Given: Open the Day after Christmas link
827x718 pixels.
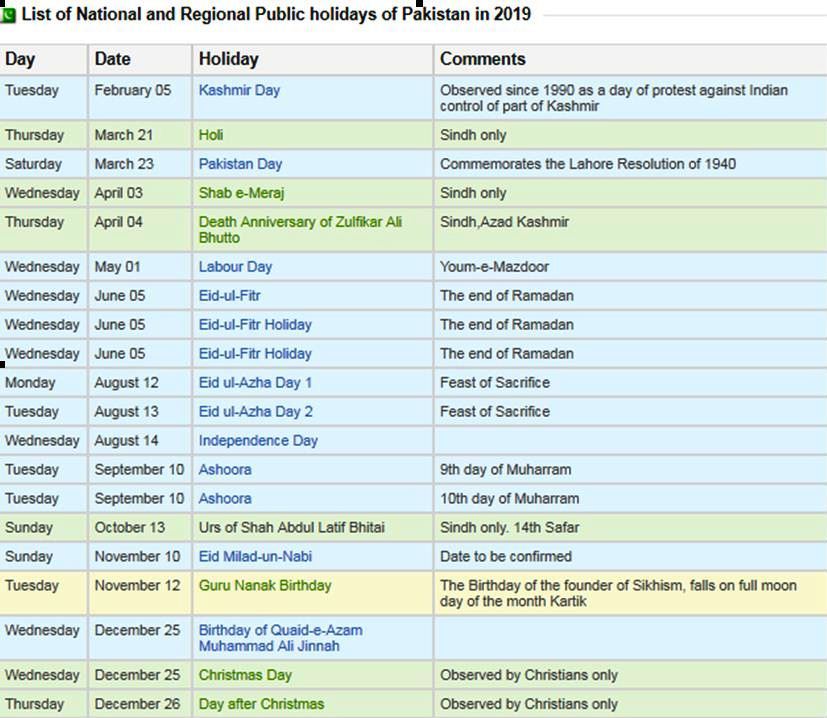Looking at the screenshot, I should point(262,704).
